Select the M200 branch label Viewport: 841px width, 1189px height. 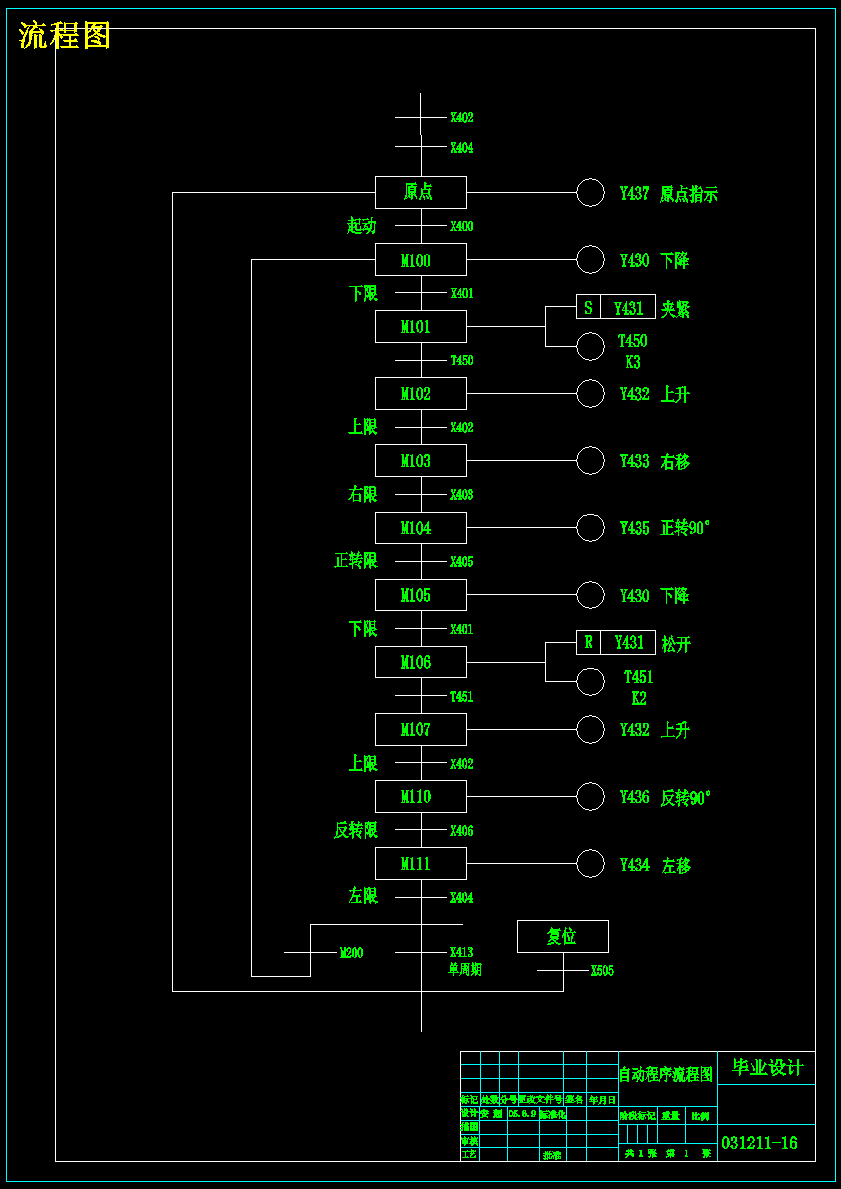pos(351,952)
